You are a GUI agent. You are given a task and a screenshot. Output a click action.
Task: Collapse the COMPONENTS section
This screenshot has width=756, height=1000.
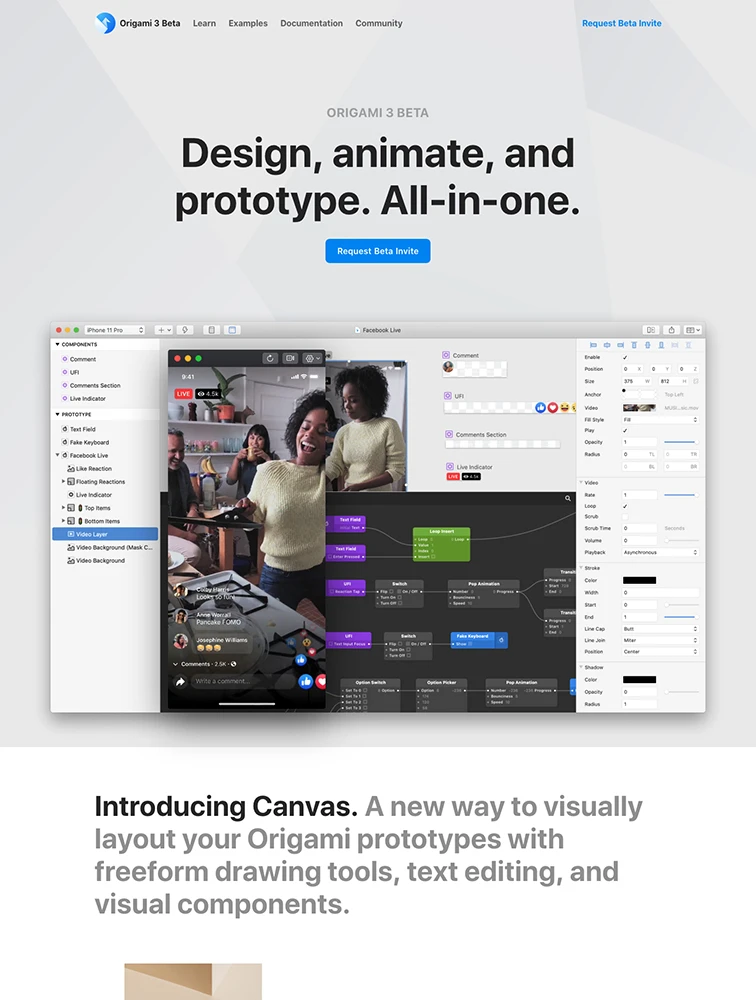[x=57, y=344]
